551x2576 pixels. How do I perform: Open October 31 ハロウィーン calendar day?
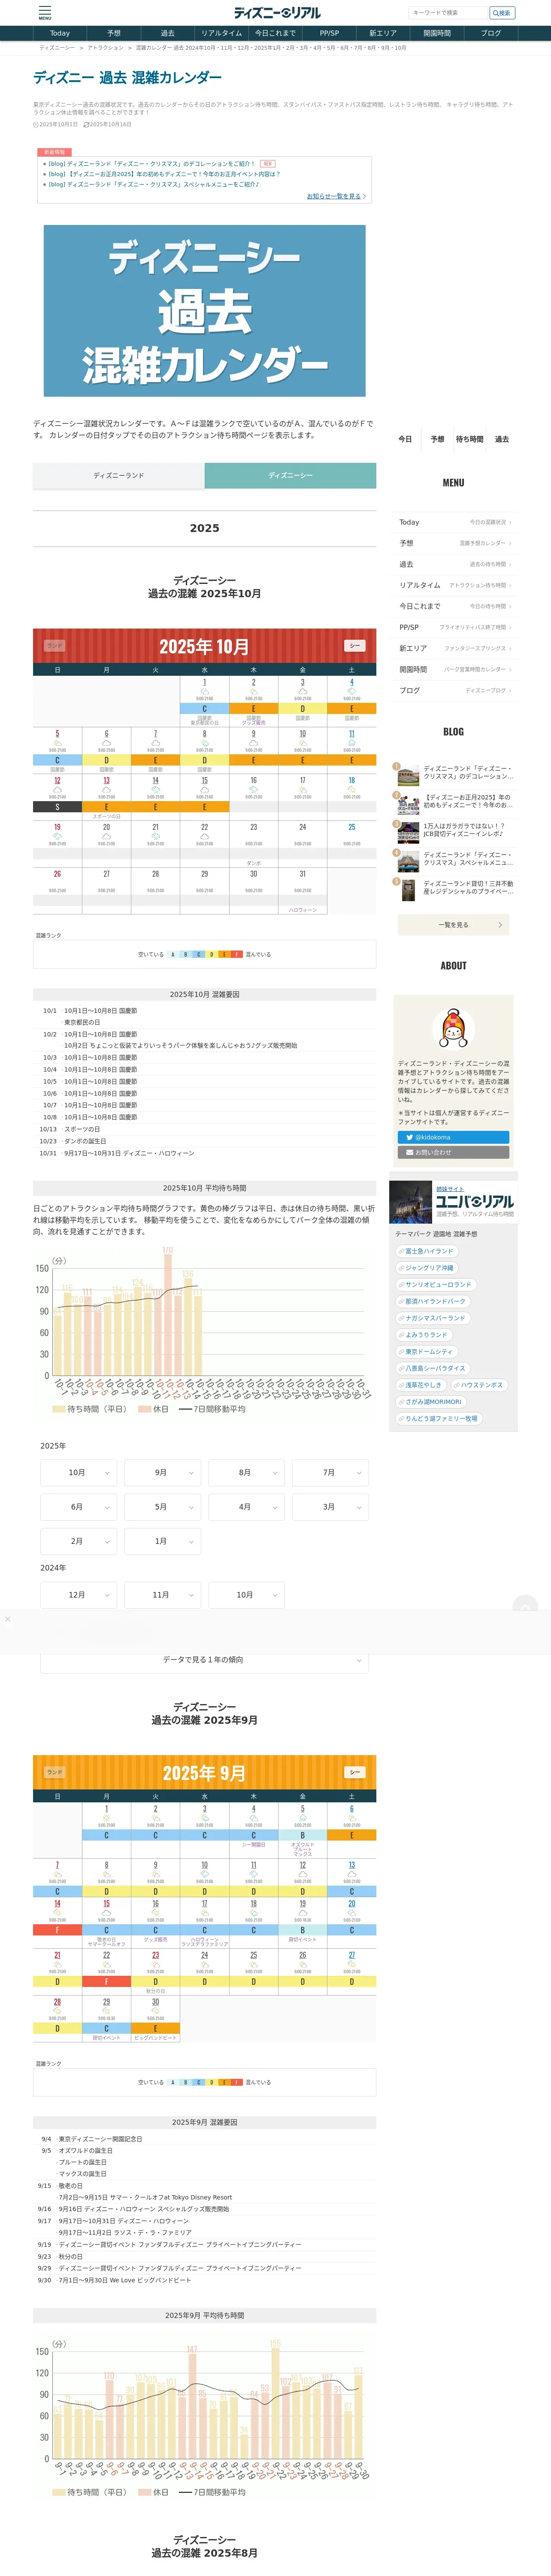coord(302,891)
